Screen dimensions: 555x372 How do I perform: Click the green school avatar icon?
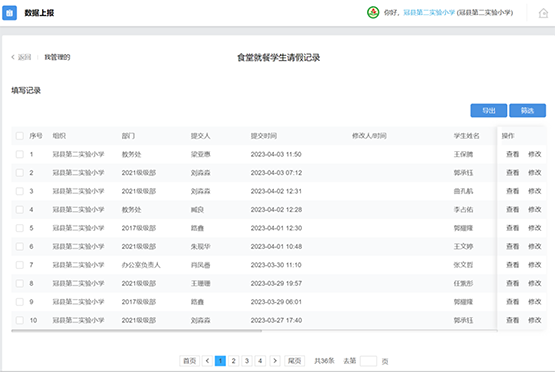pyautogui.click(x=373, y=12)
